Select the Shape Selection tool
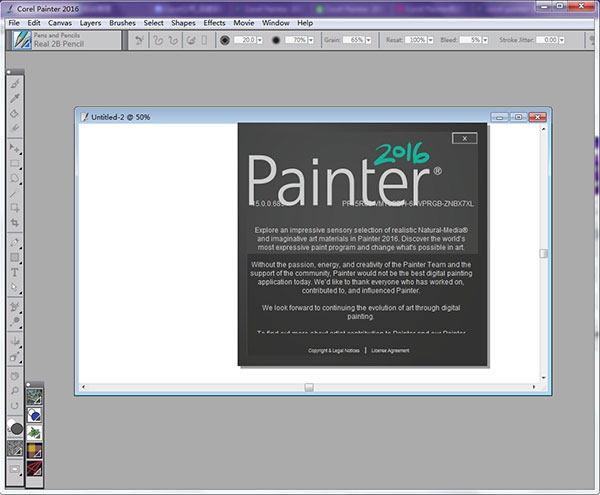Screen dimensions: 600x495 pyautogui.click(x=15, y=287)
